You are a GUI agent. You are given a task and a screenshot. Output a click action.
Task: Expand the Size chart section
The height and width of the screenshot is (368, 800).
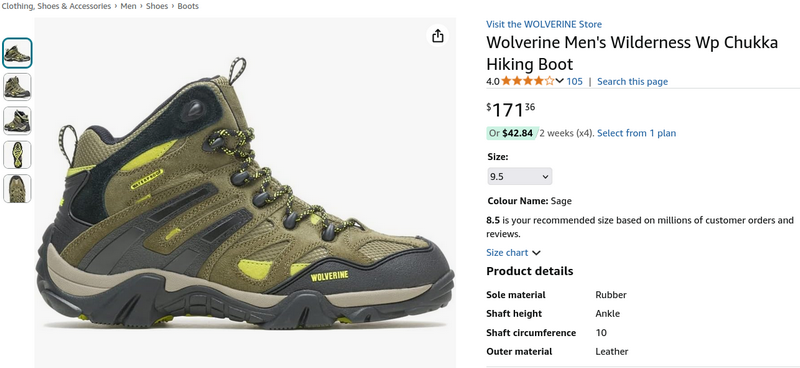(x=513, y=253)
